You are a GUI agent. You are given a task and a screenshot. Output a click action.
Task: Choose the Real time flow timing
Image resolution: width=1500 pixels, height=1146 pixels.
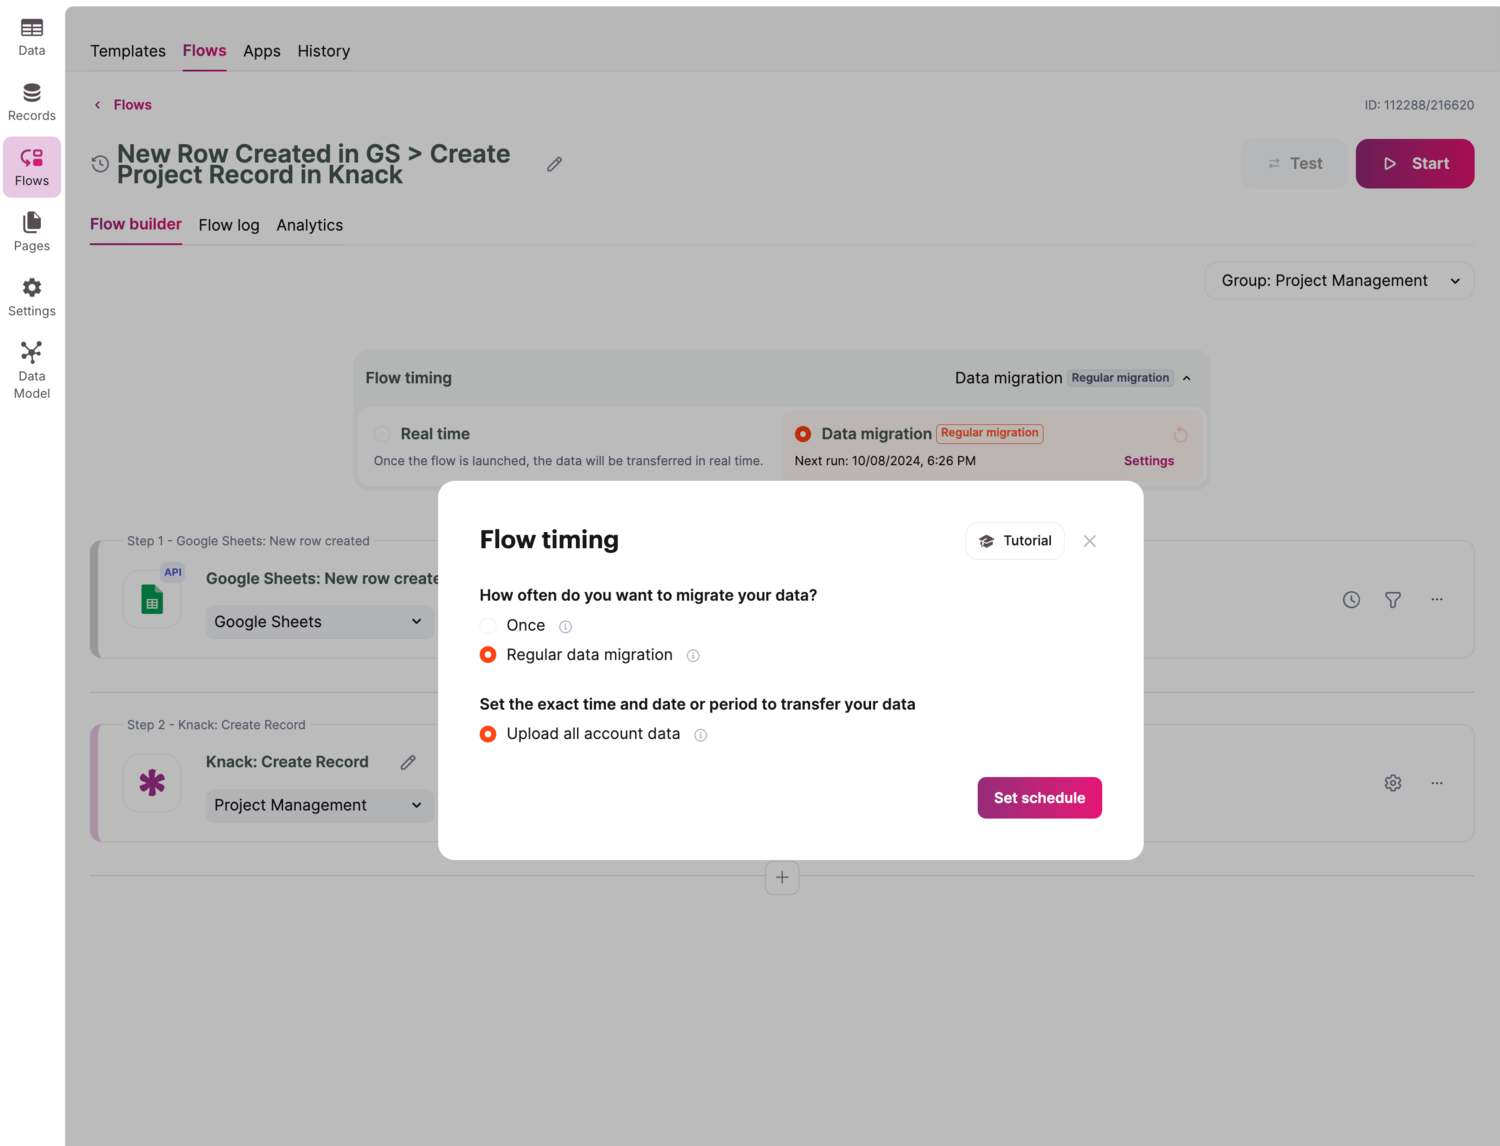[382, 434]
